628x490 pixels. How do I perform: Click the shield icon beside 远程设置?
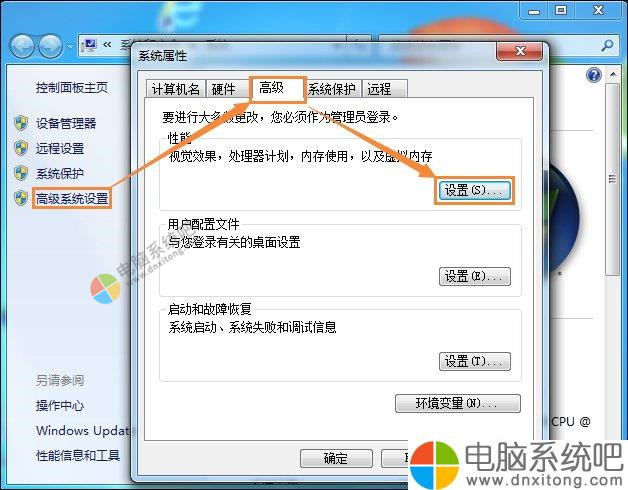click(21, 148)
